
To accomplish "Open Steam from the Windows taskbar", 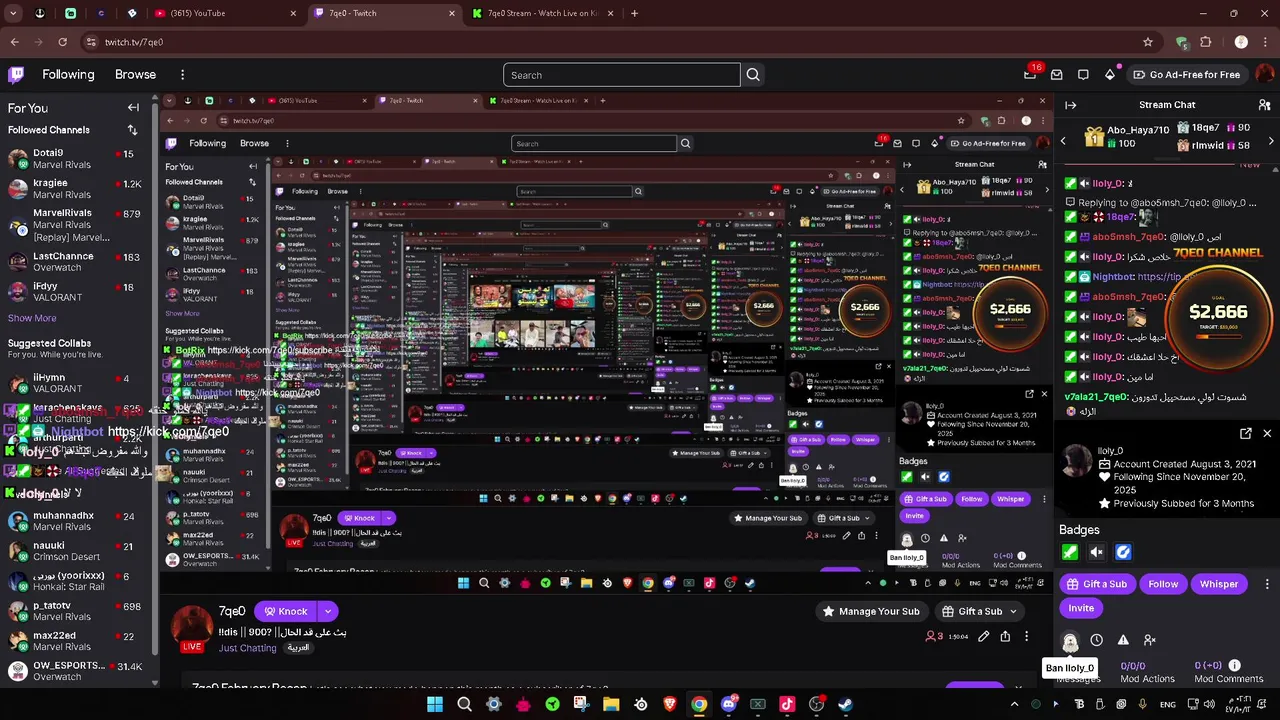I will pyautogui.click(x=845, y=704).
